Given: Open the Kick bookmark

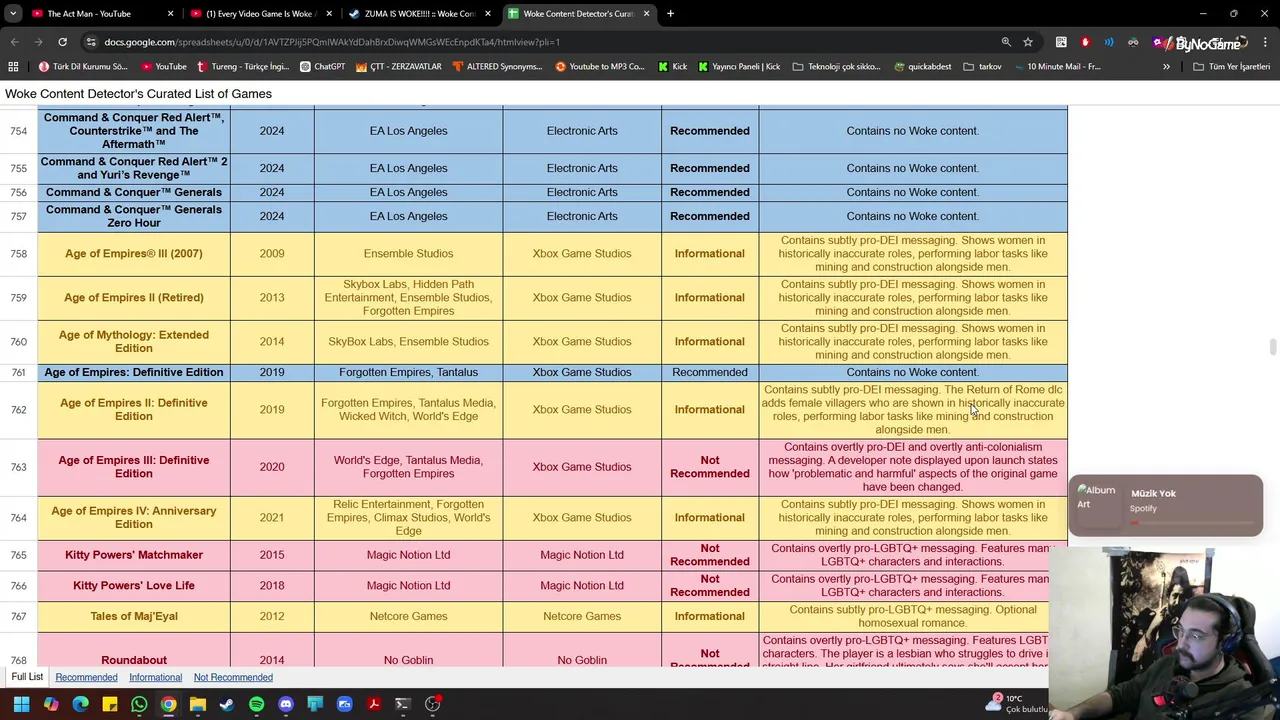Looking at the screenshot, I should [672, 67].
